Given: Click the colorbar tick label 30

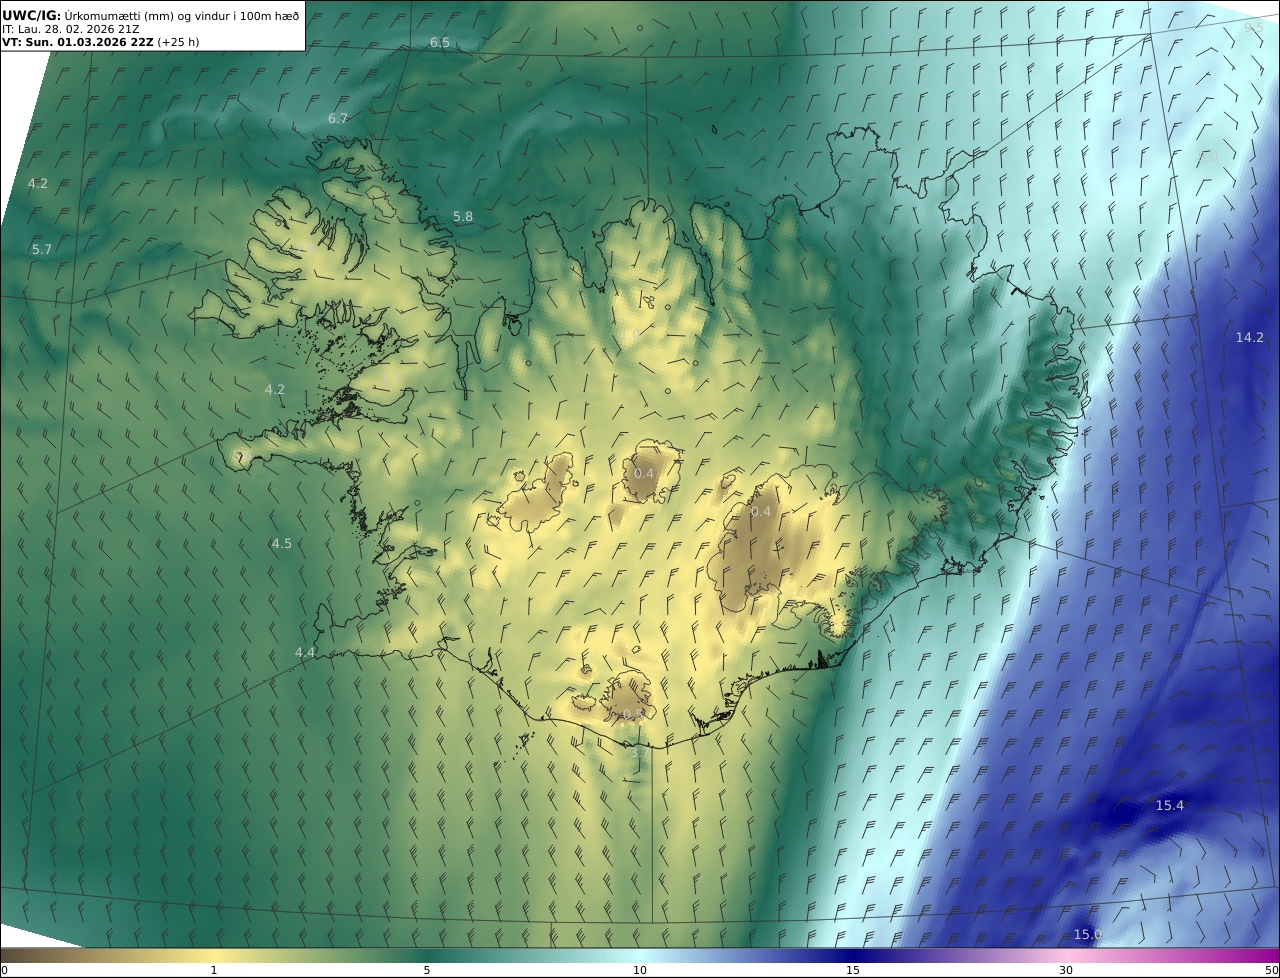Looking at the screenshot, I should pos(1066,970).
